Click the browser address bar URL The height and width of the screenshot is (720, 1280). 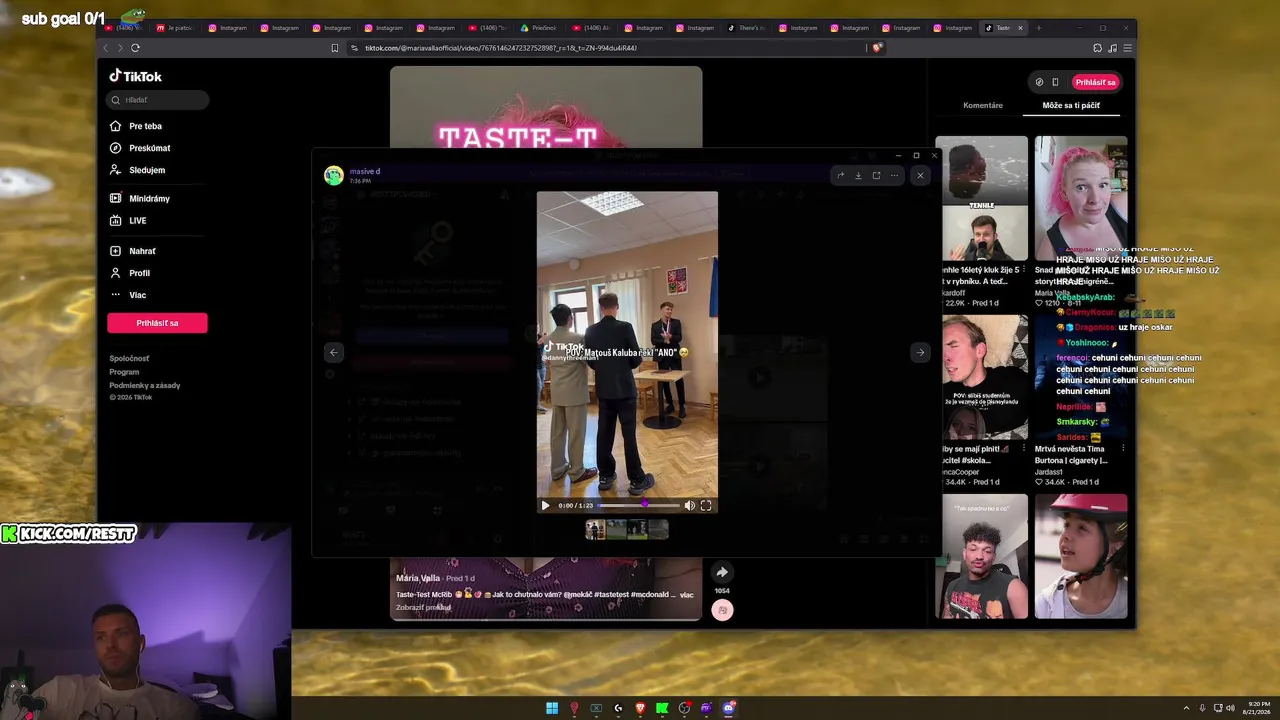tap(501, 48)
